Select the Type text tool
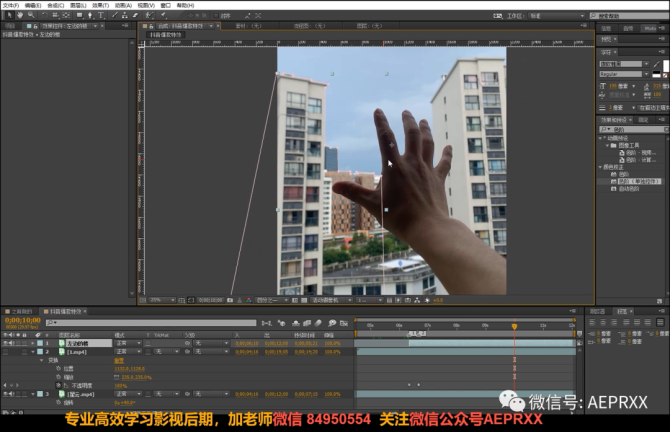 click(101, 15)
